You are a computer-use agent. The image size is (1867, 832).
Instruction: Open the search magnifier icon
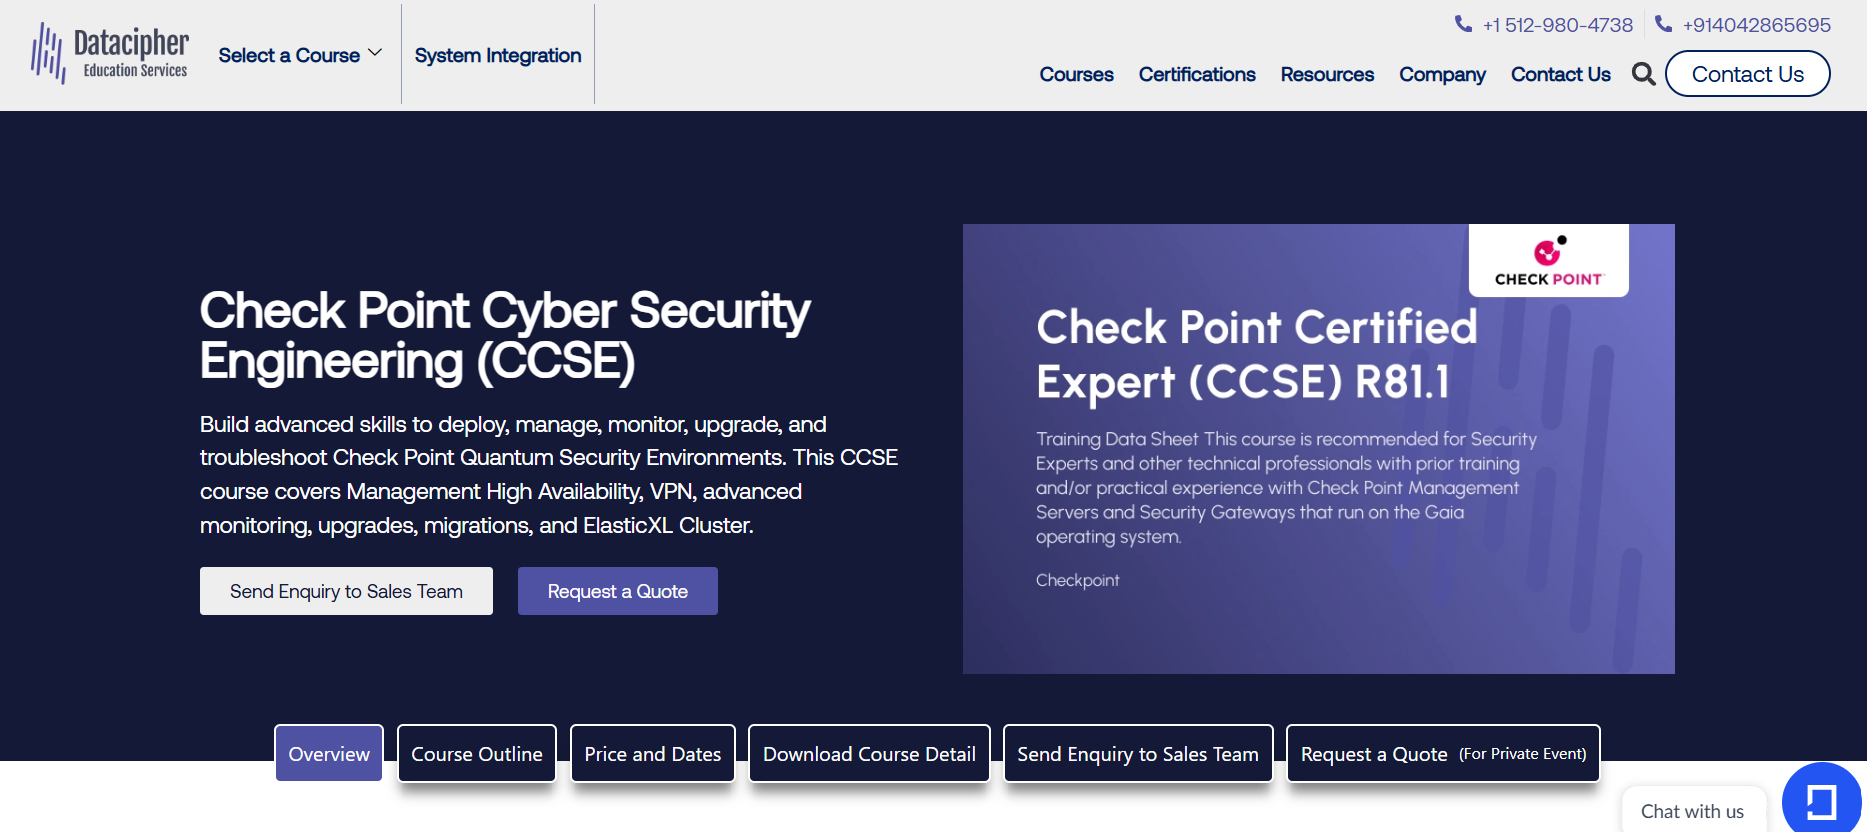coord(1643,74)
